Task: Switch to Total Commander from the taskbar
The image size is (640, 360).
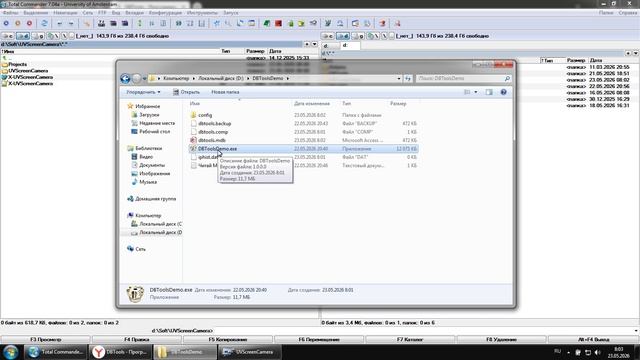Action: [x=56, y=352]
